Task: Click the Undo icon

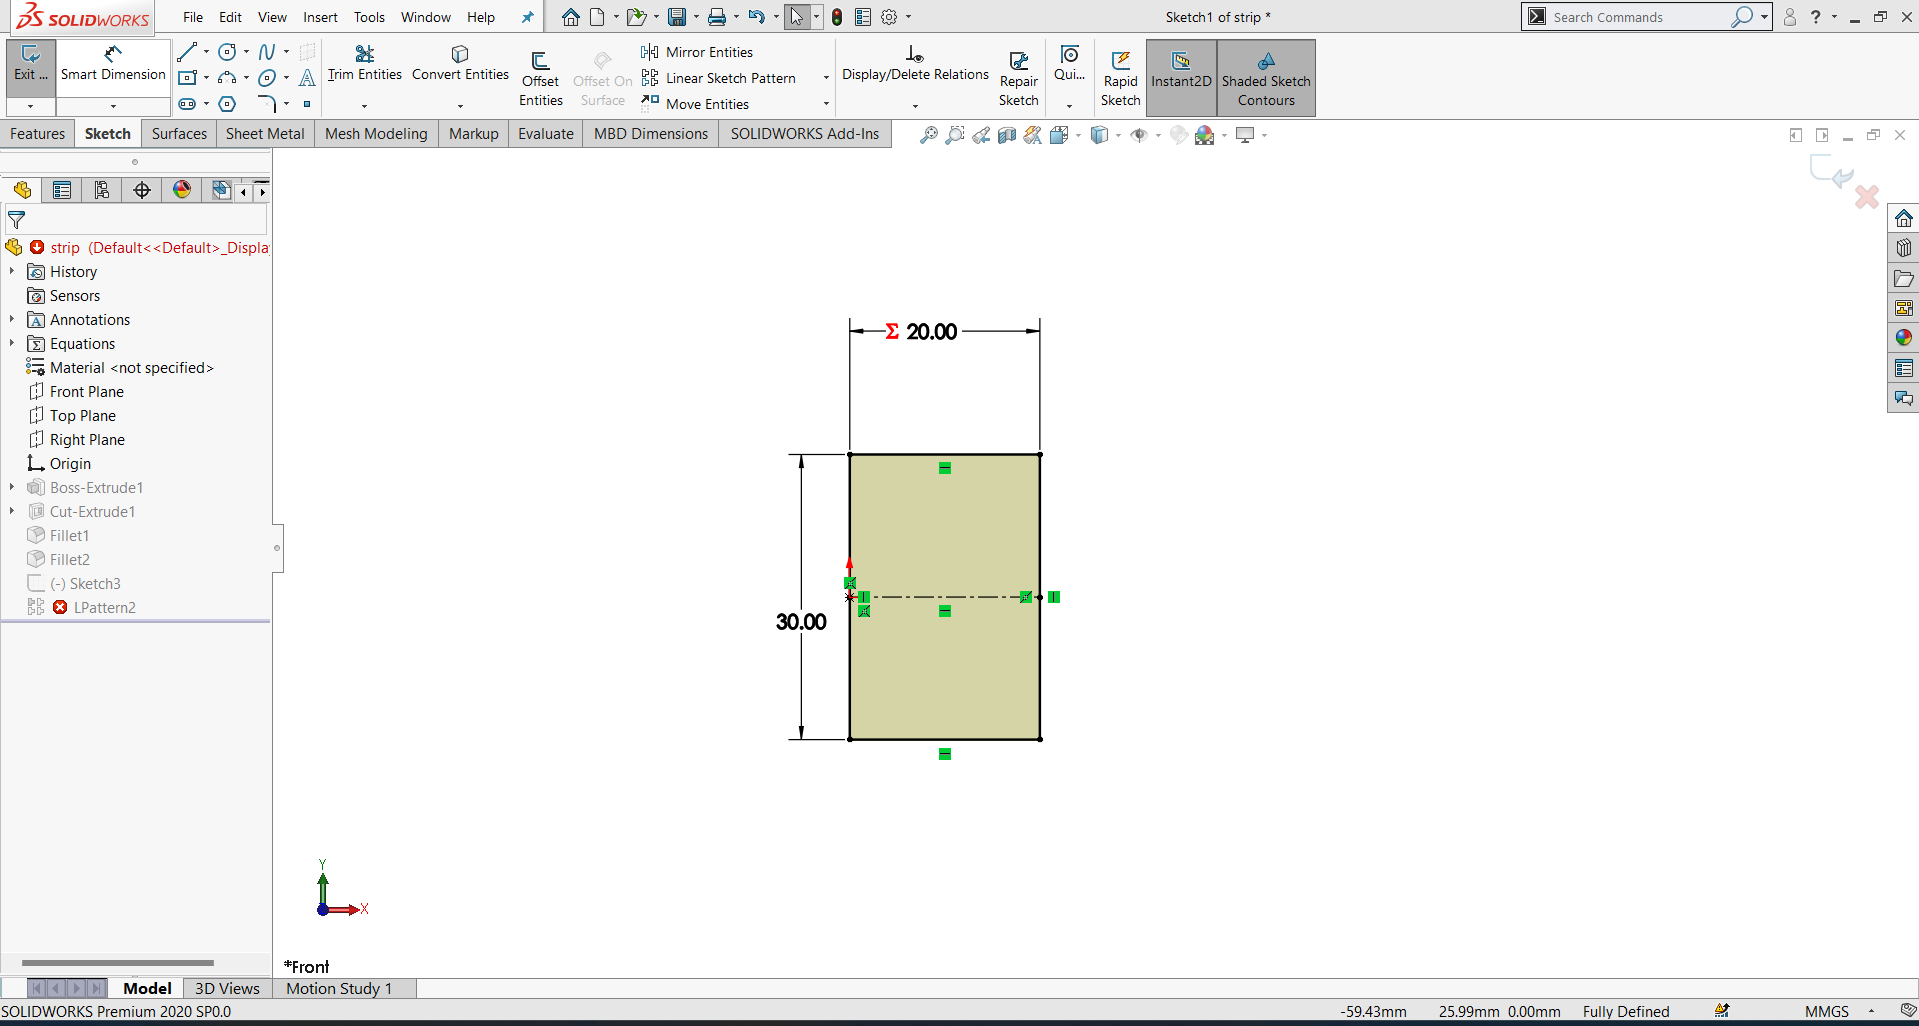Action: tap(757, 17)
